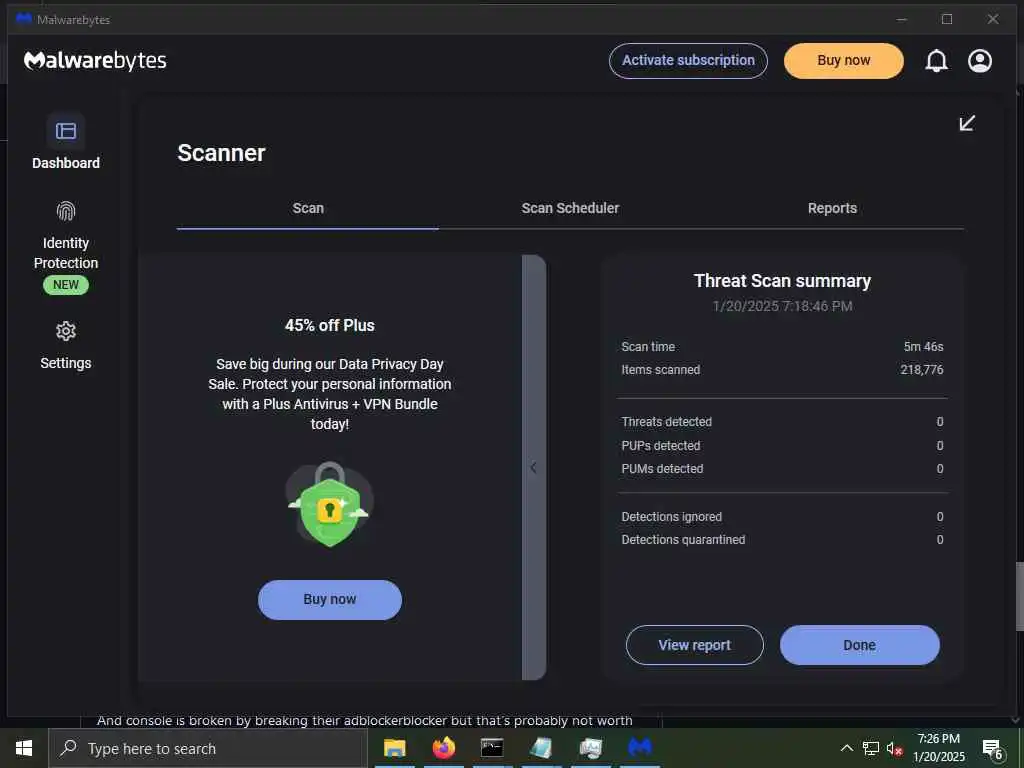The height and width of the screenshot is (768, 1024).
Task: Click the background window's vertical scrollbar
Action: tap(1019, 596)
